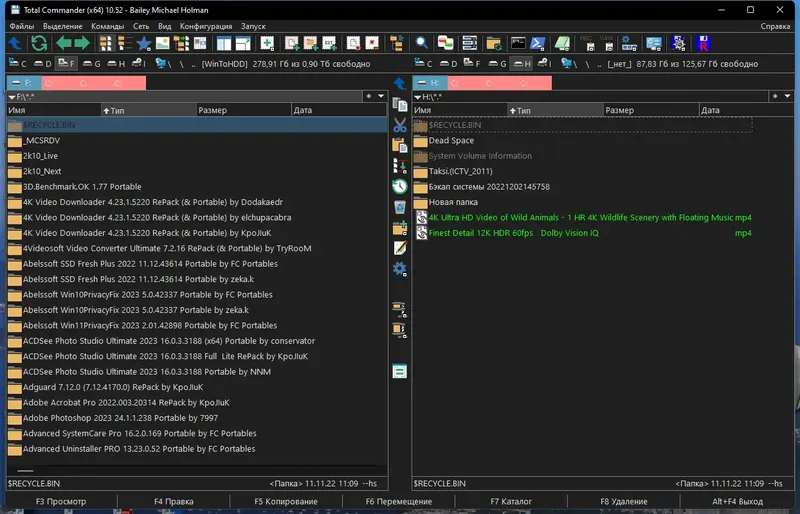
Task: Open right panel directory history arrow at right
Action: pos(787,96)
